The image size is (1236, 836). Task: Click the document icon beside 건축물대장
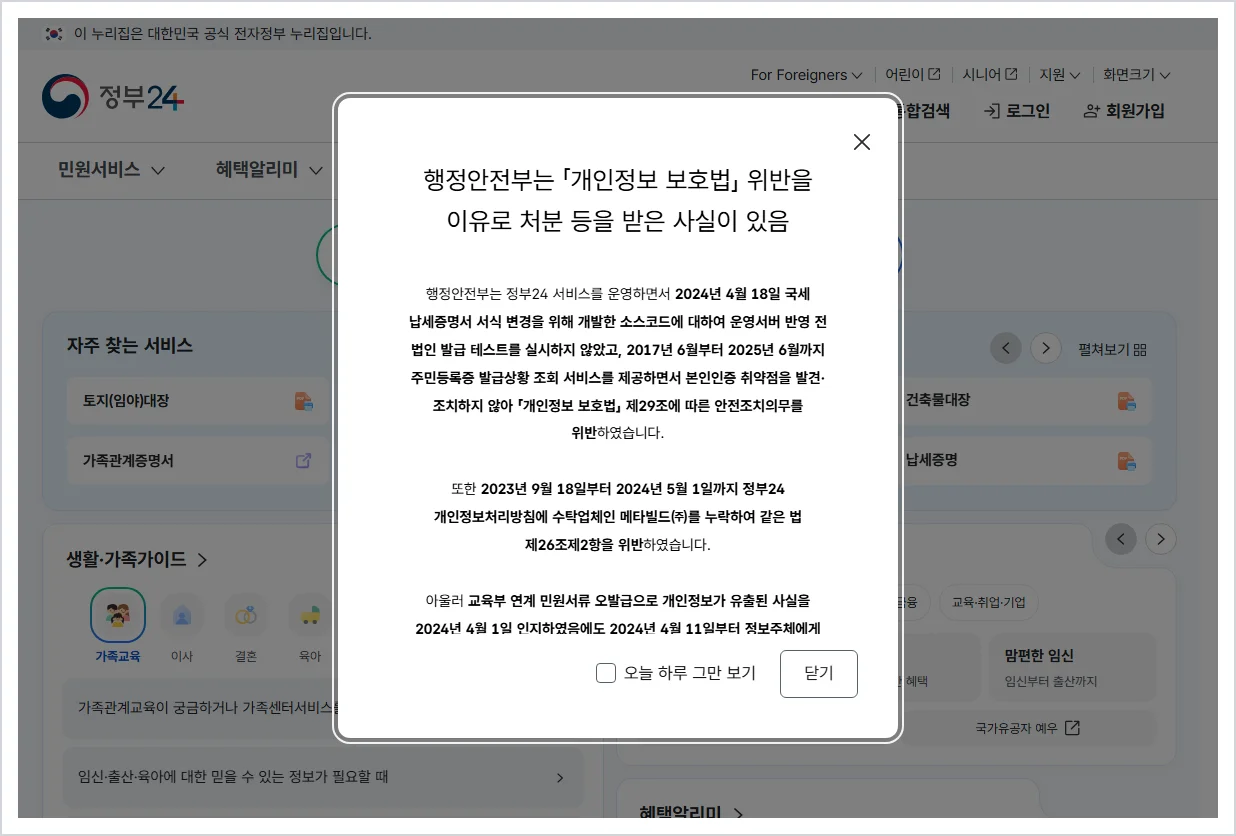[x=1127, y=400]
